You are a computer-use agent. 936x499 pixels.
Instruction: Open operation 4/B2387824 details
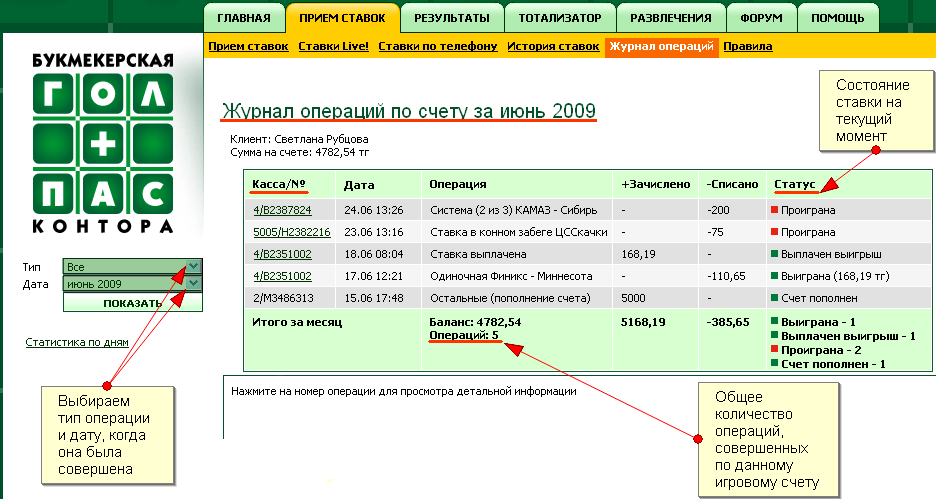point(282,210)
